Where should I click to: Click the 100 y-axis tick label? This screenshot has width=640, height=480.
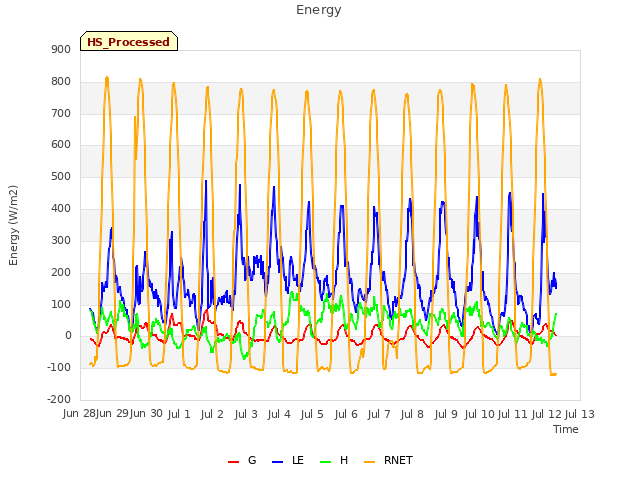click(x=61, y=304)
